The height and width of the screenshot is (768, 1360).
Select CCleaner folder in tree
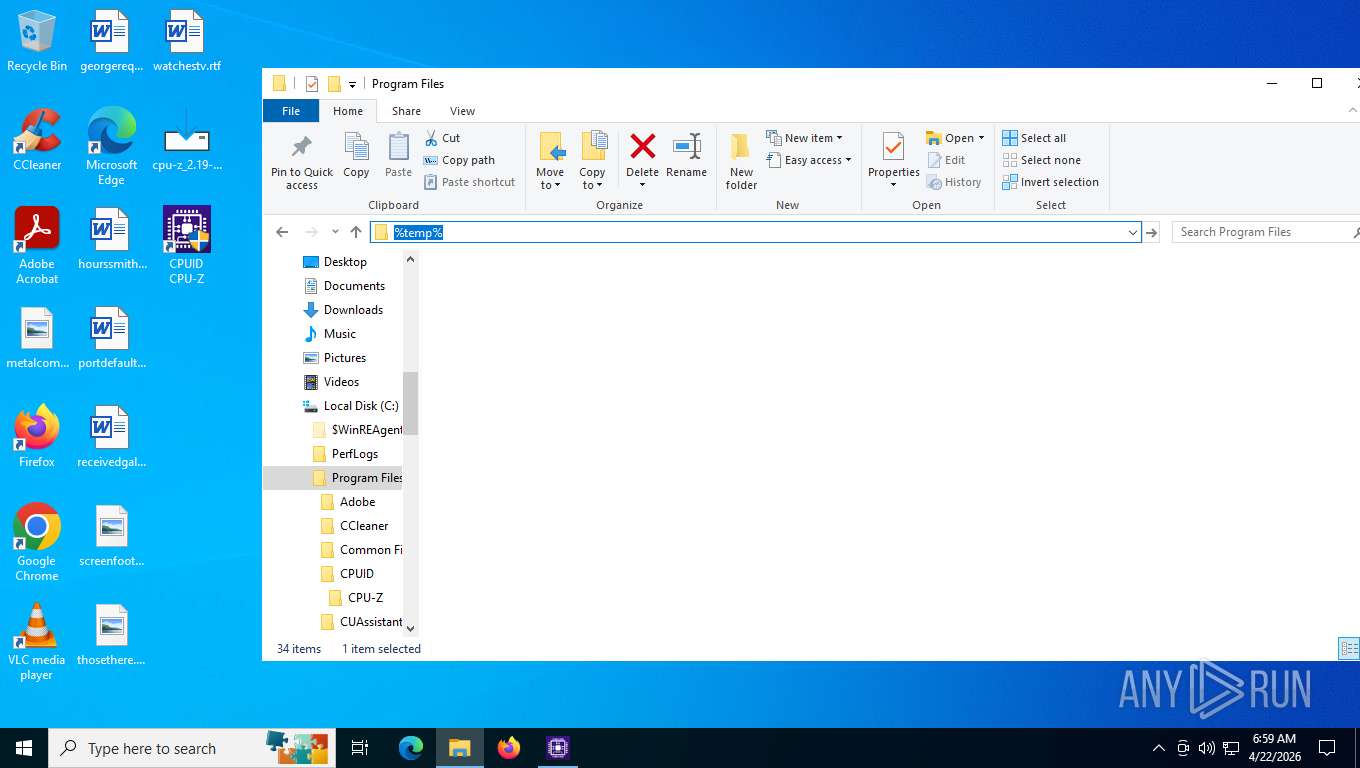[363, 526]
